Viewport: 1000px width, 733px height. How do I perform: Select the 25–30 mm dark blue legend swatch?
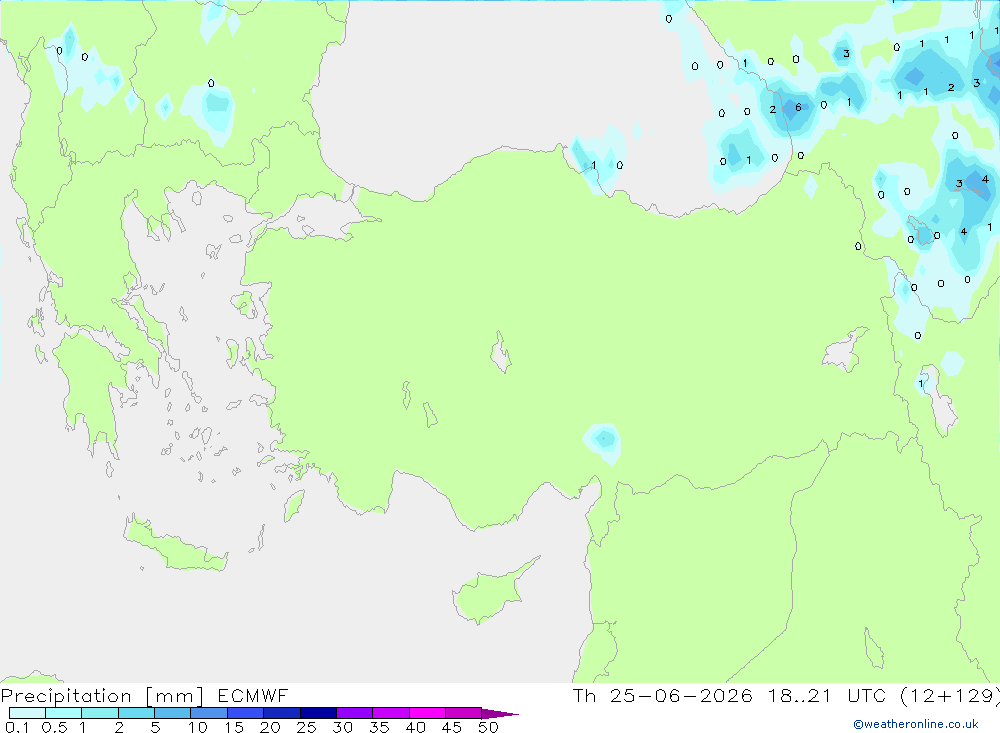[x=318, y=713]
